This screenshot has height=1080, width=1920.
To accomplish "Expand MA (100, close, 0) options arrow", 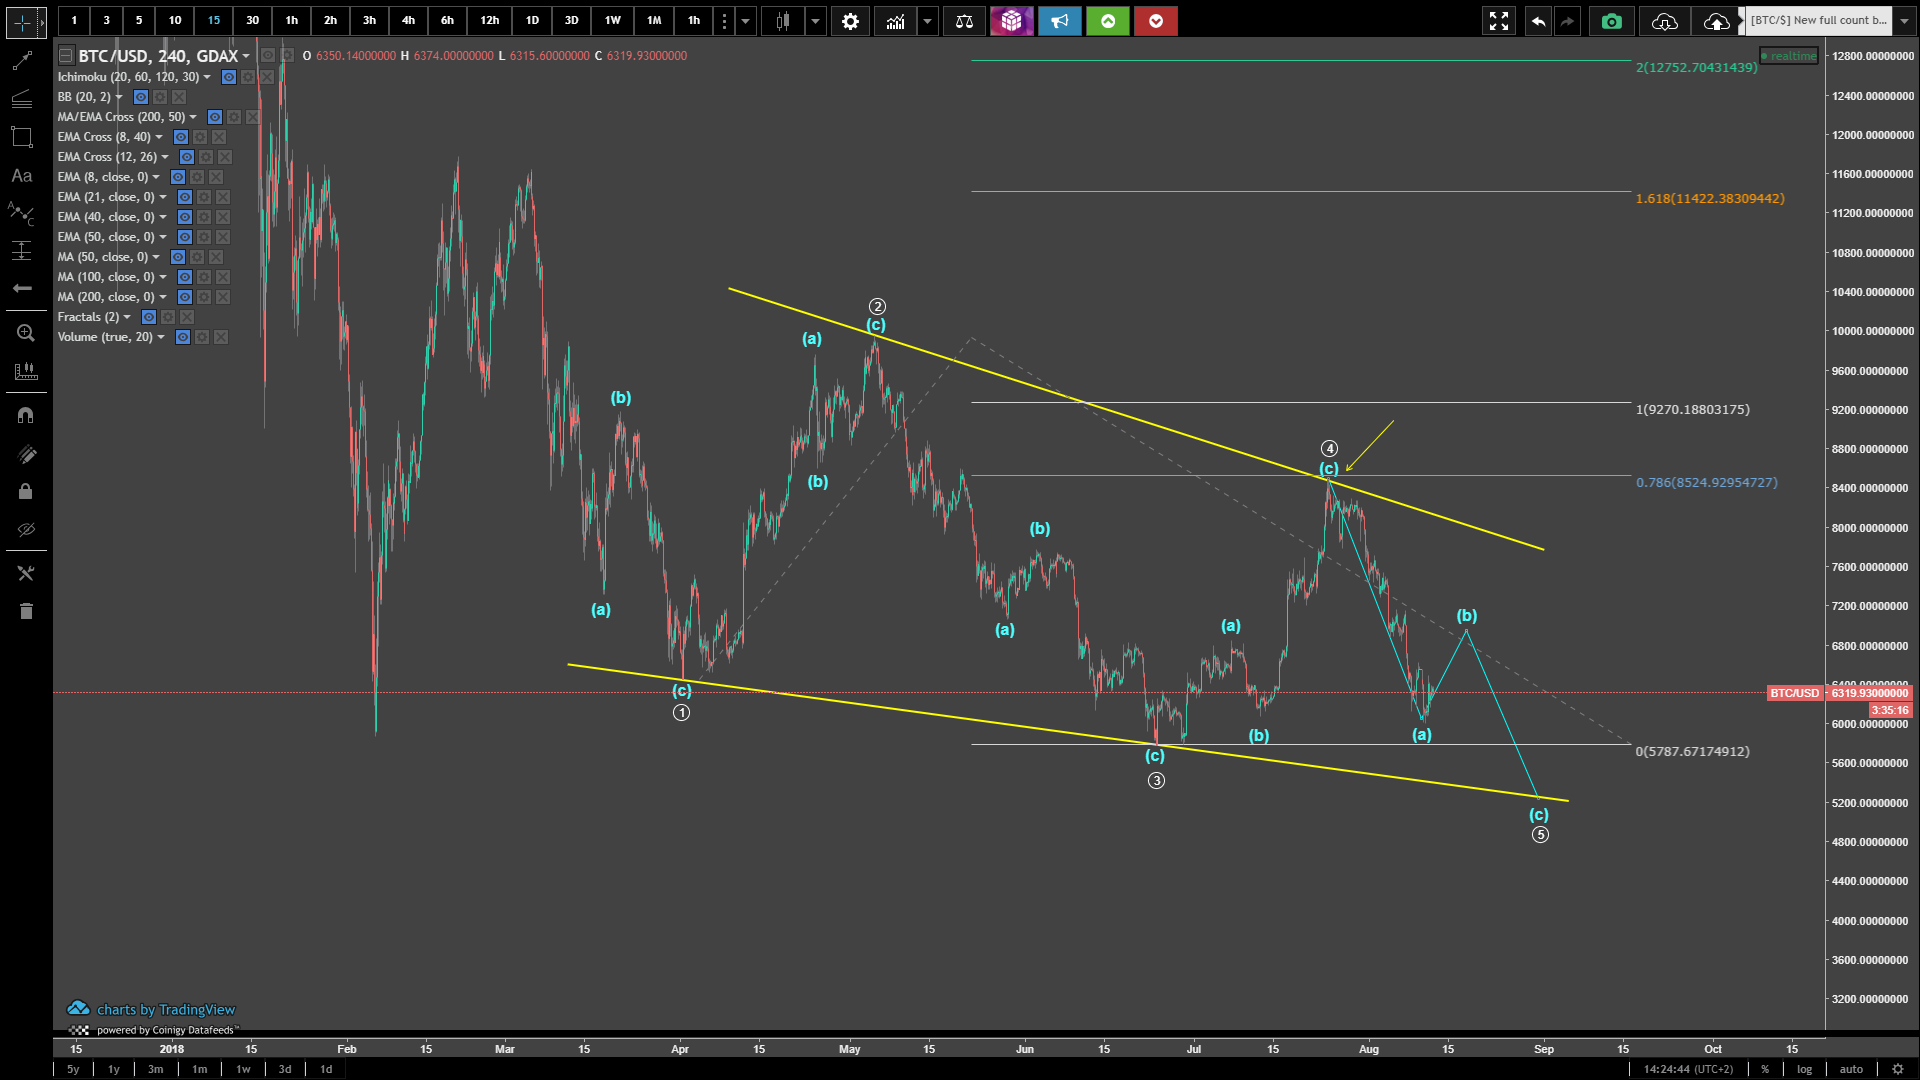I will click(x=163, y=277).
